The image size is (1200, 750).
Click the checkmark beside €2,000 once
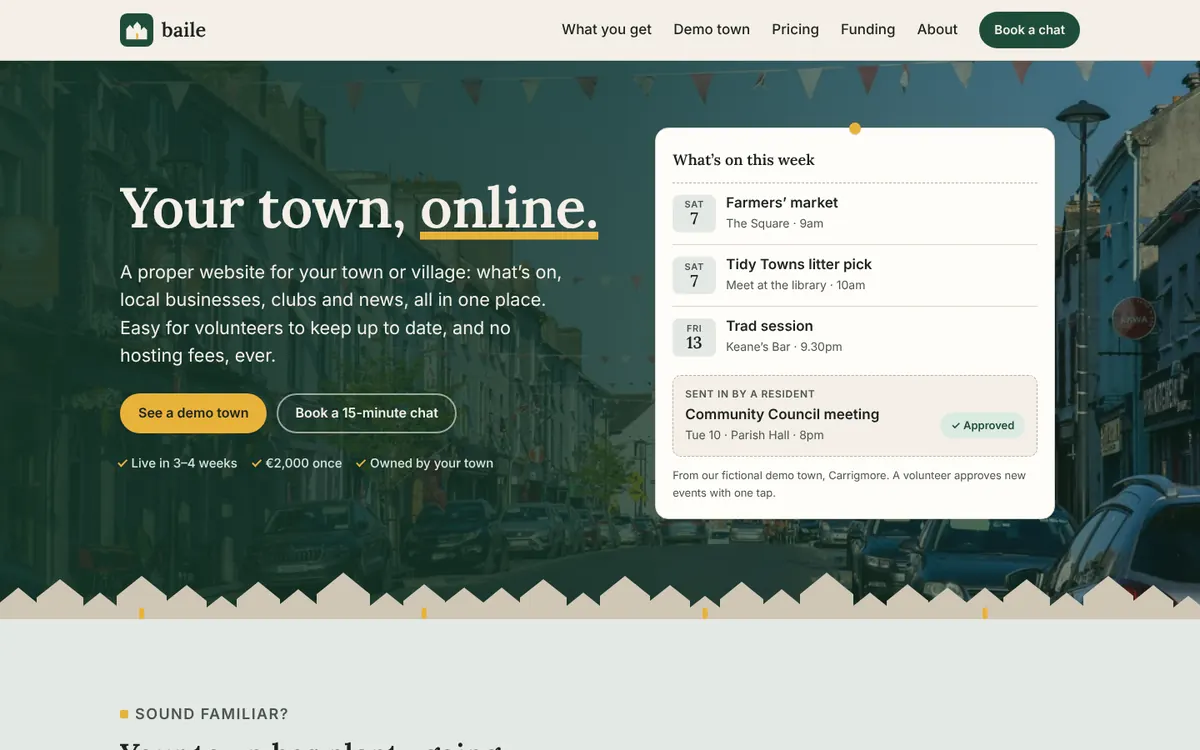[257, 464]
